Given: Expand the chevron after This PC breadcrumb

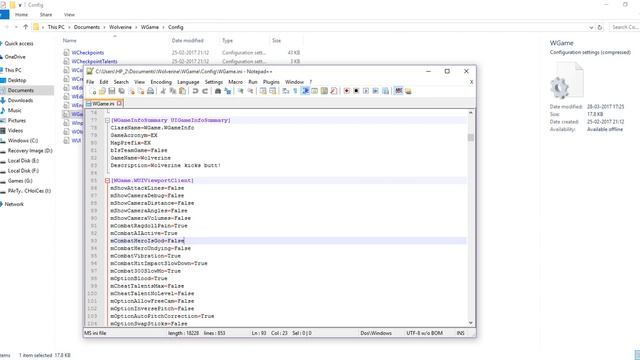Looking at the screenshot, I should click(x=69, y=27).
